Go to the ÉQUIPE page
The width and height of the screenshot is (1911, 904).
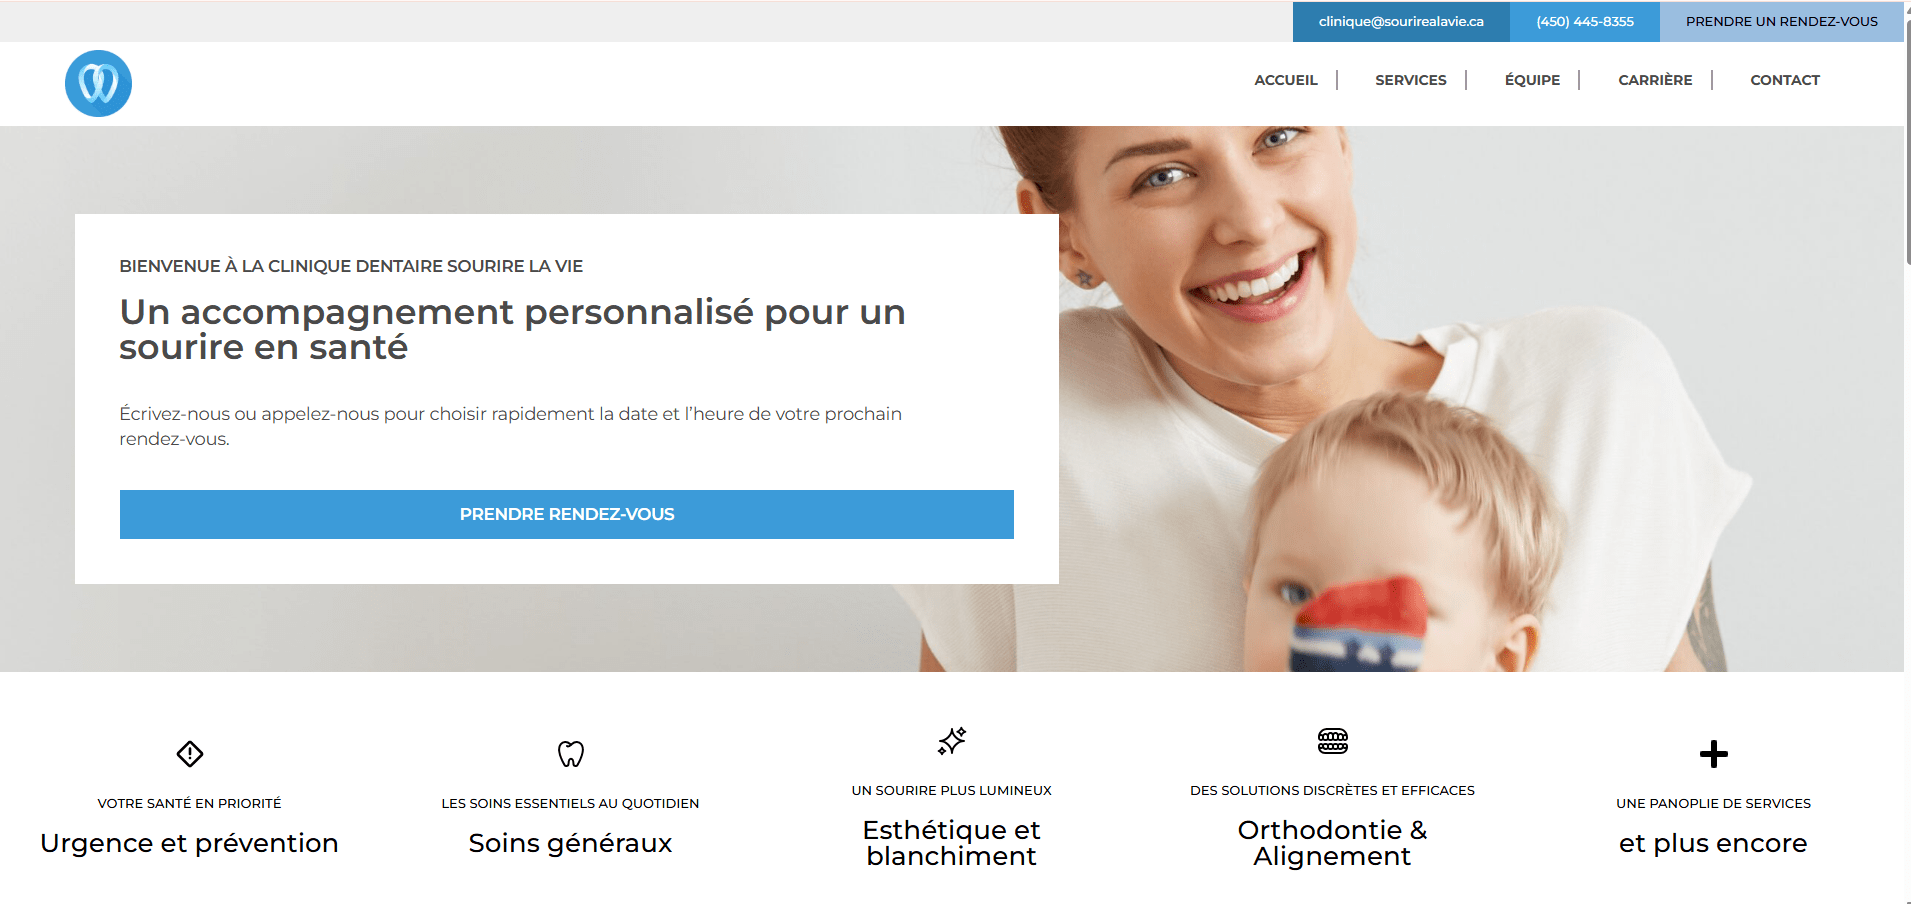click(x=1532, y=80)
